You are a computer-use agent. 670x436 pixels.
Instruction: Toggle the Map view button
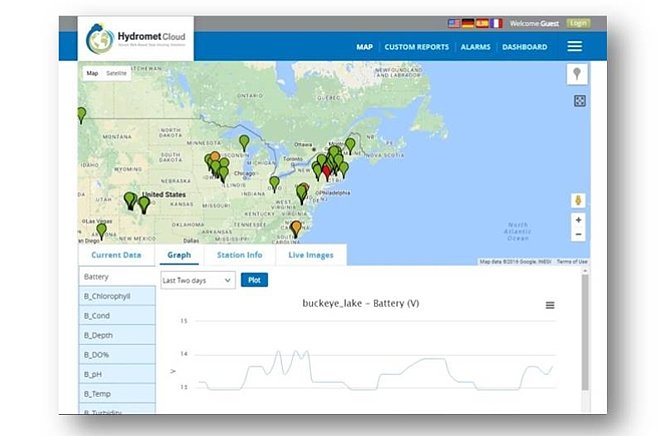[x=92, y=73]
